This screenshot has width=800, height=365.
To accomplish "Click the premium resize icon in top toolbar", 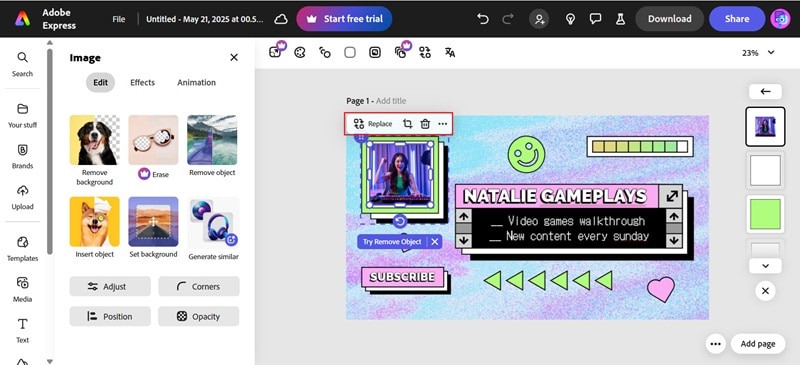I will (x=276, y=52).
